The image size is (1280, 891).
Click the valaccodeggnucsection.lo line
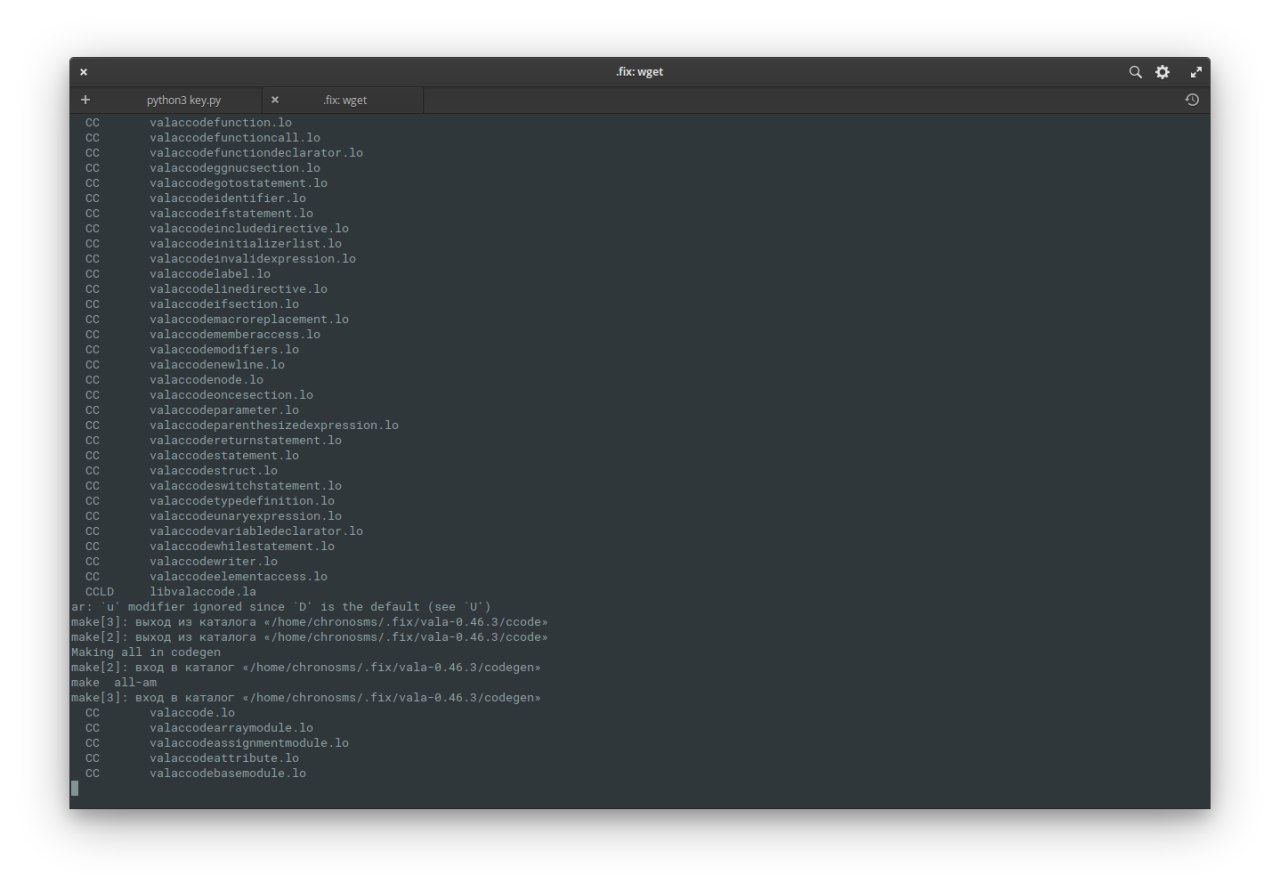point(203,168)
